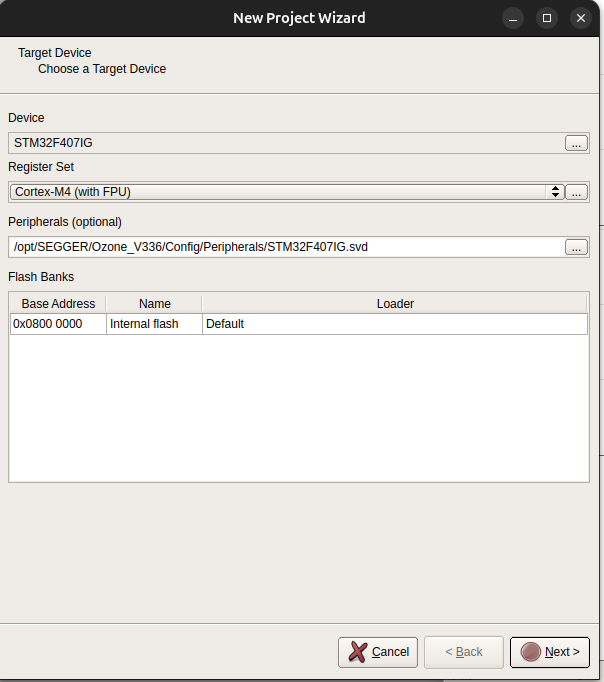
Task: Close the New Project Wizard dialog
Action: pos(580,18)
